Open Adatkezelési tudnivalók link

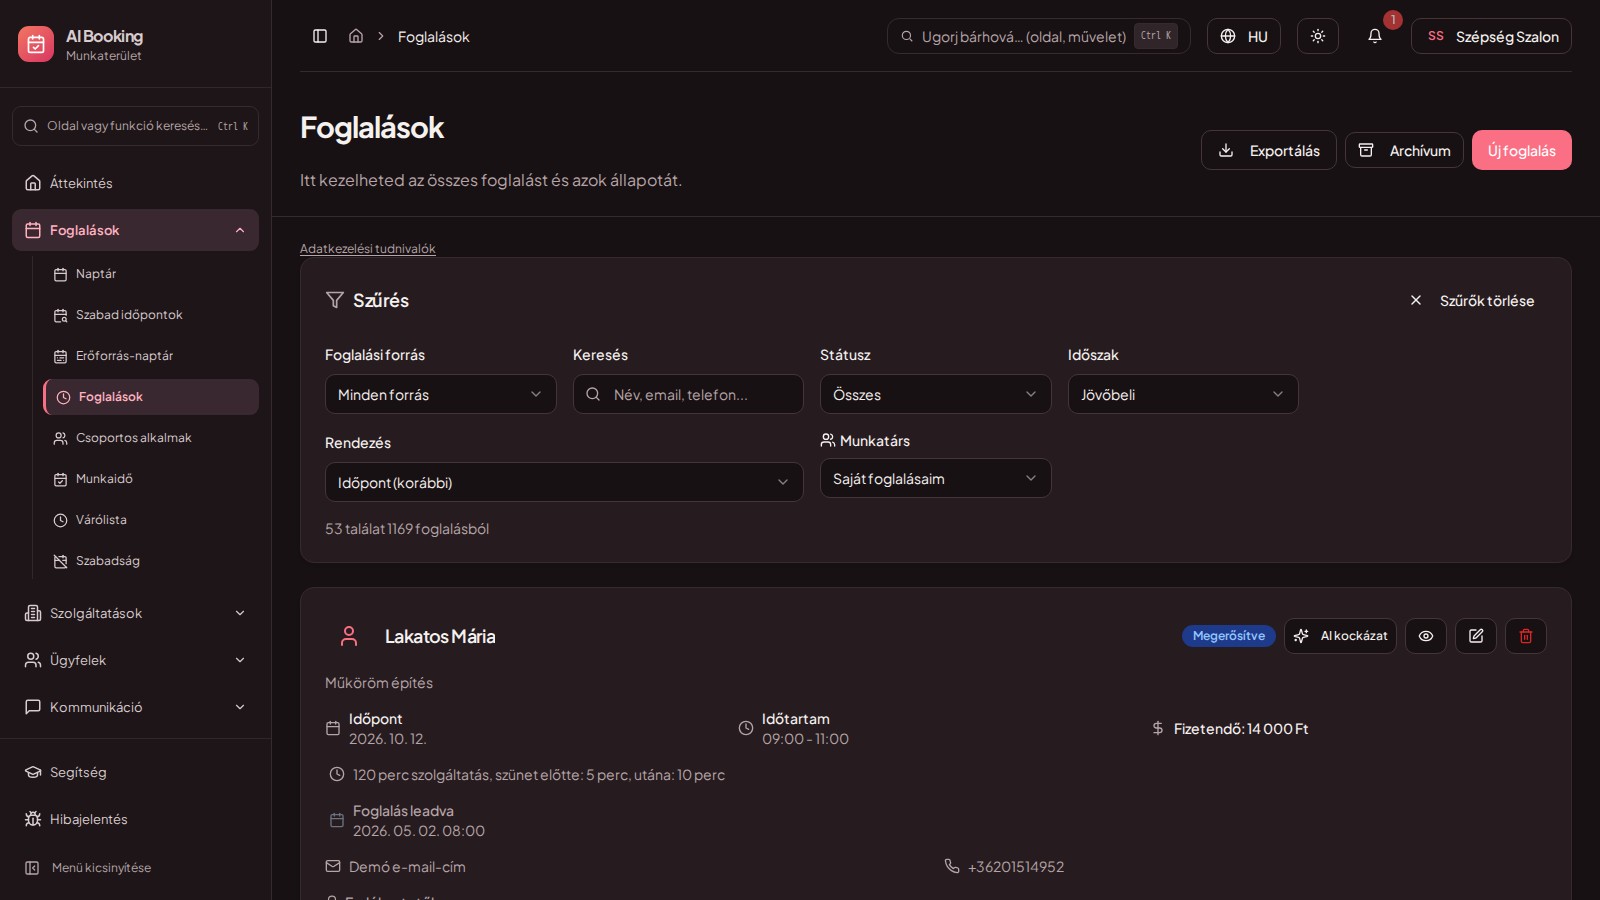point(367,249)
